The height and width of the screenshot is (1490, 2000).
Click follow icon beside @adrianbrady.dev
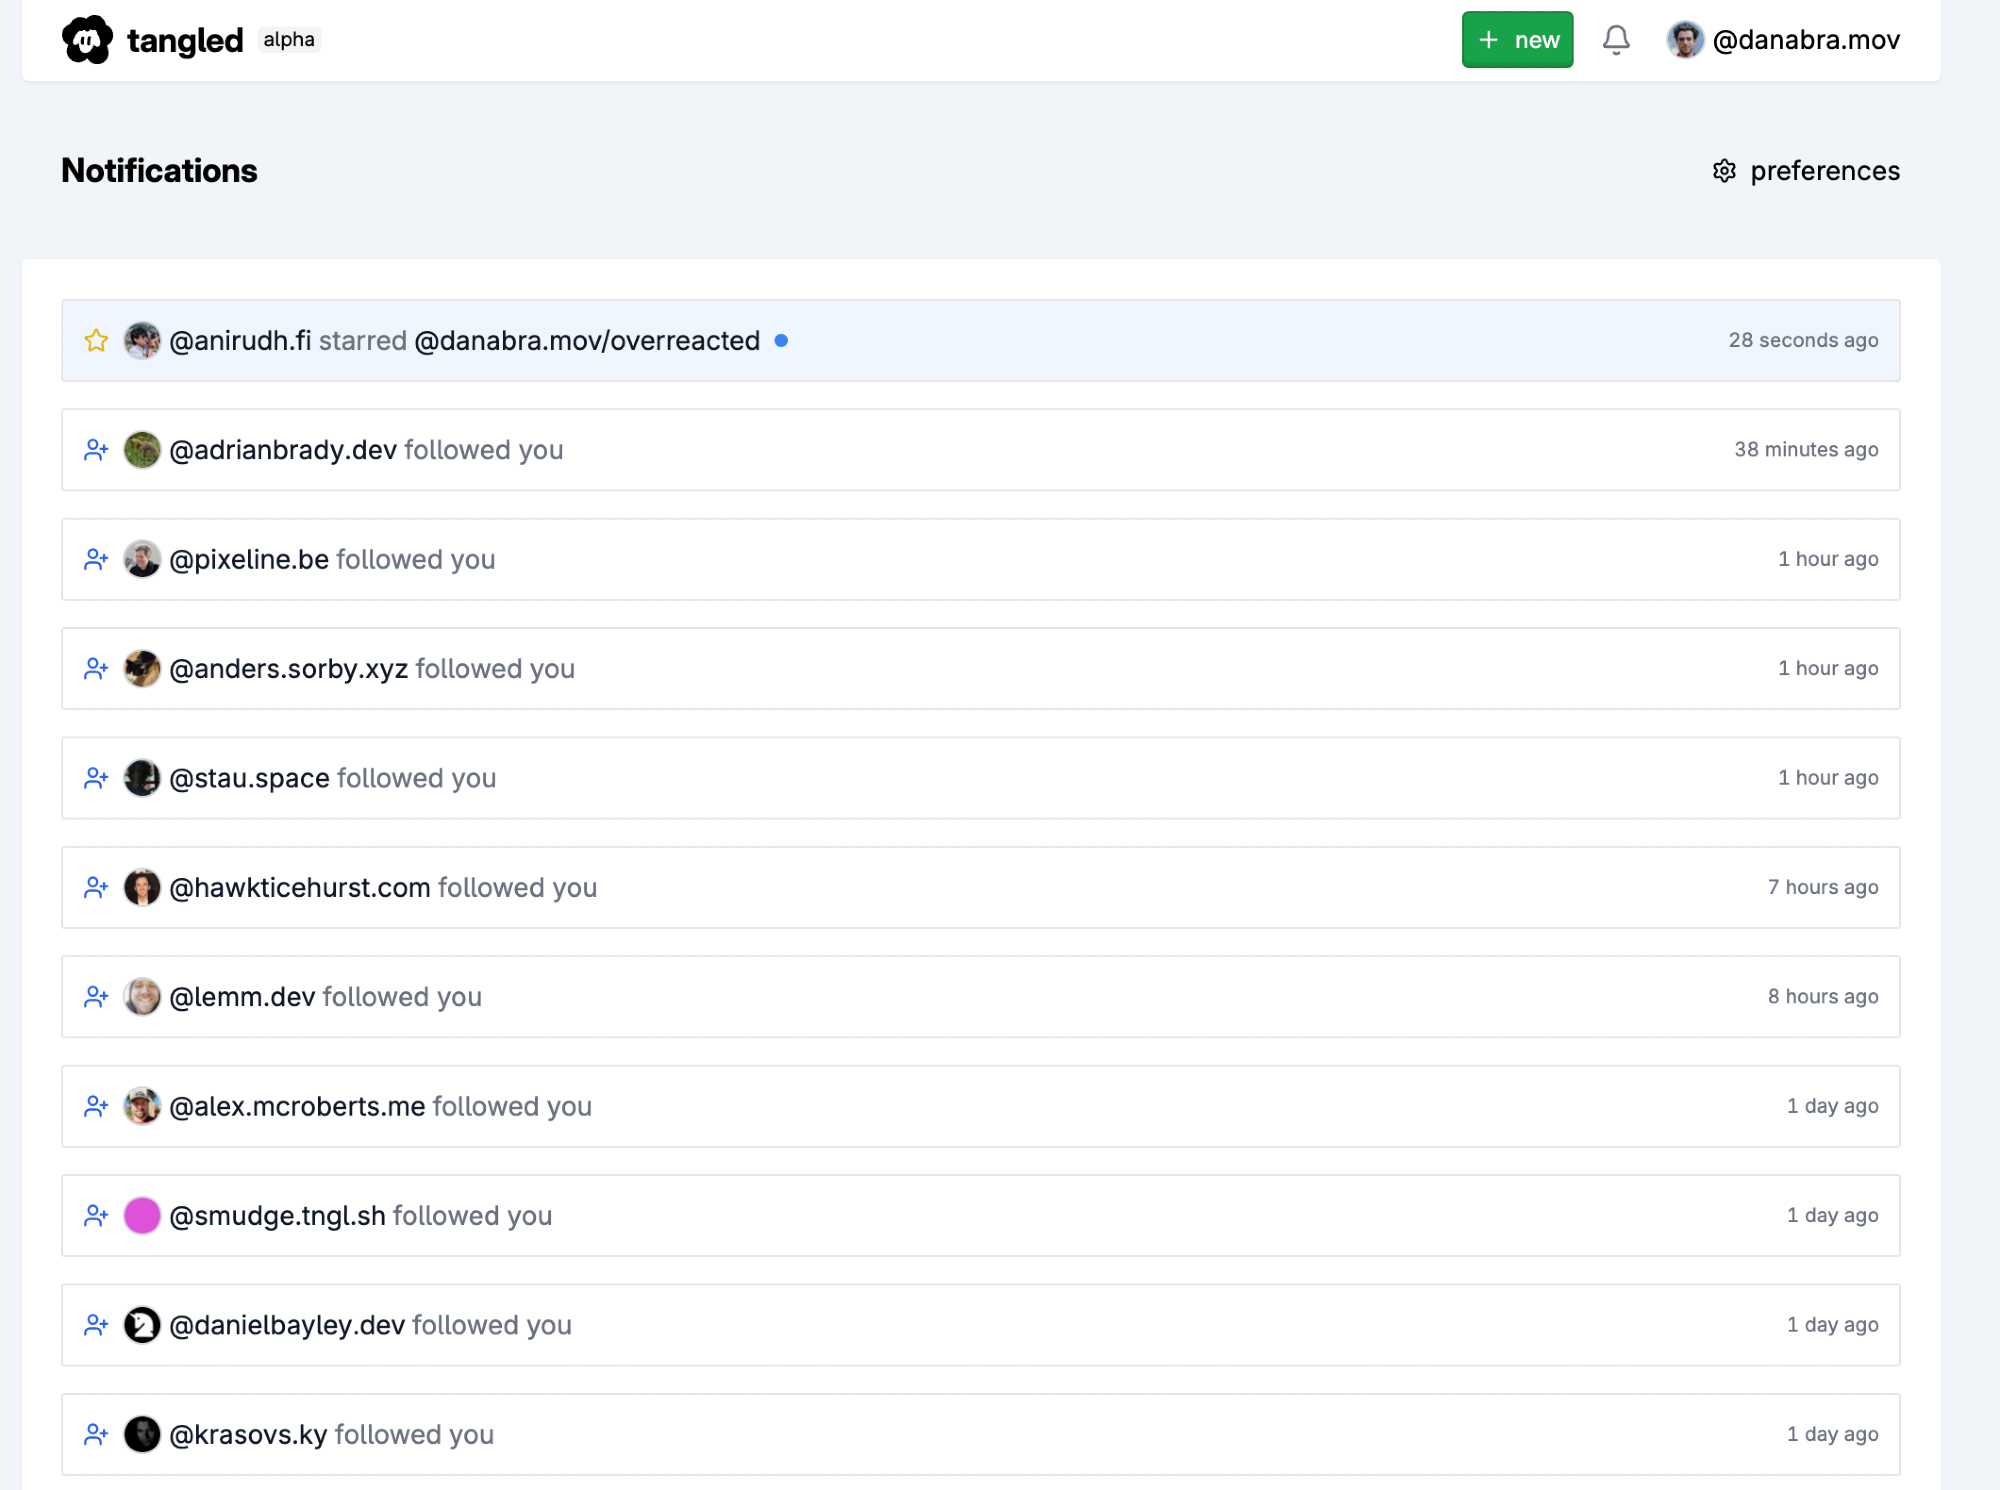pyautogui.click(x=96, y=450)
